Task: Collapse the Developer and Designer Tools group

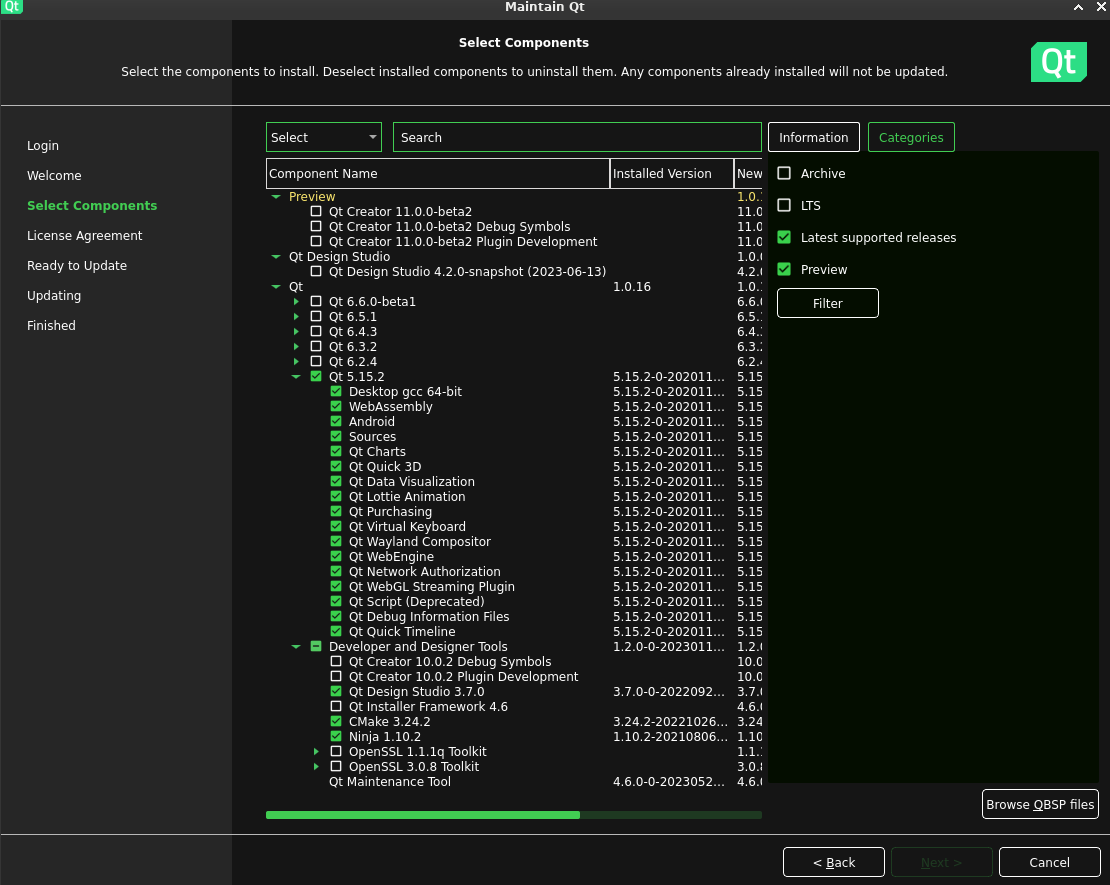Action: [x=296, y=647]
